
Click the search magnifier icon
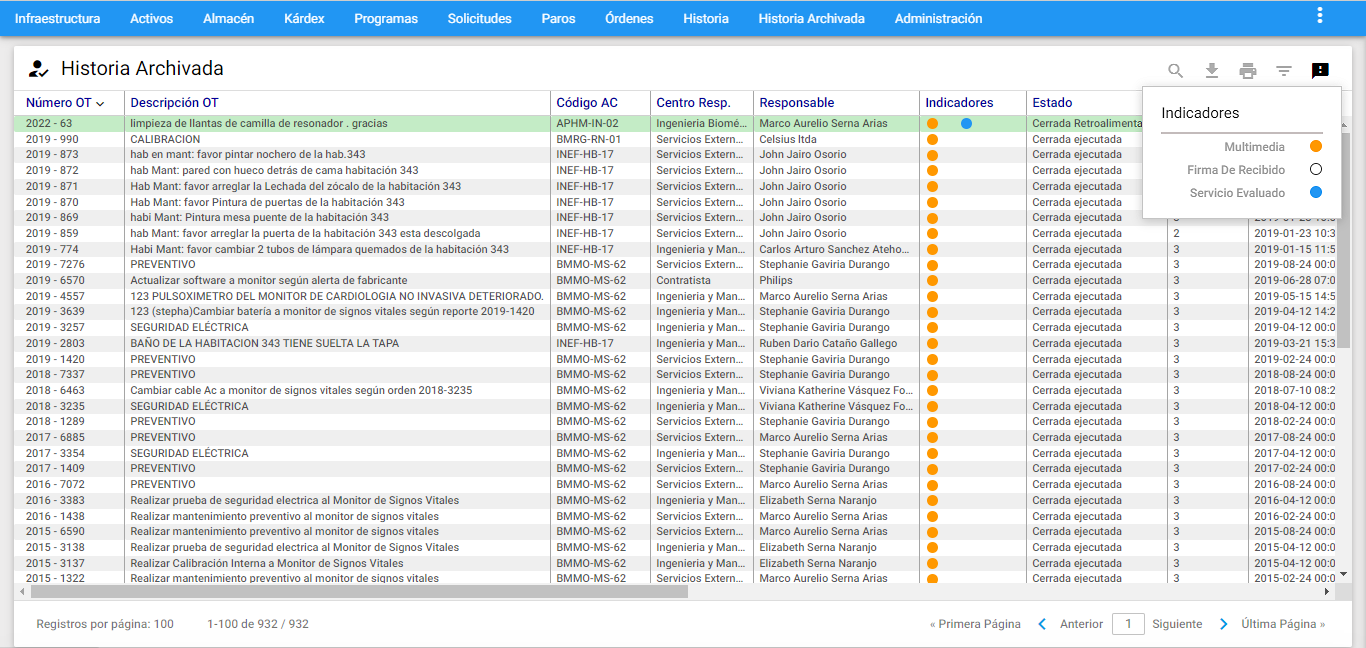(1176, 71)
